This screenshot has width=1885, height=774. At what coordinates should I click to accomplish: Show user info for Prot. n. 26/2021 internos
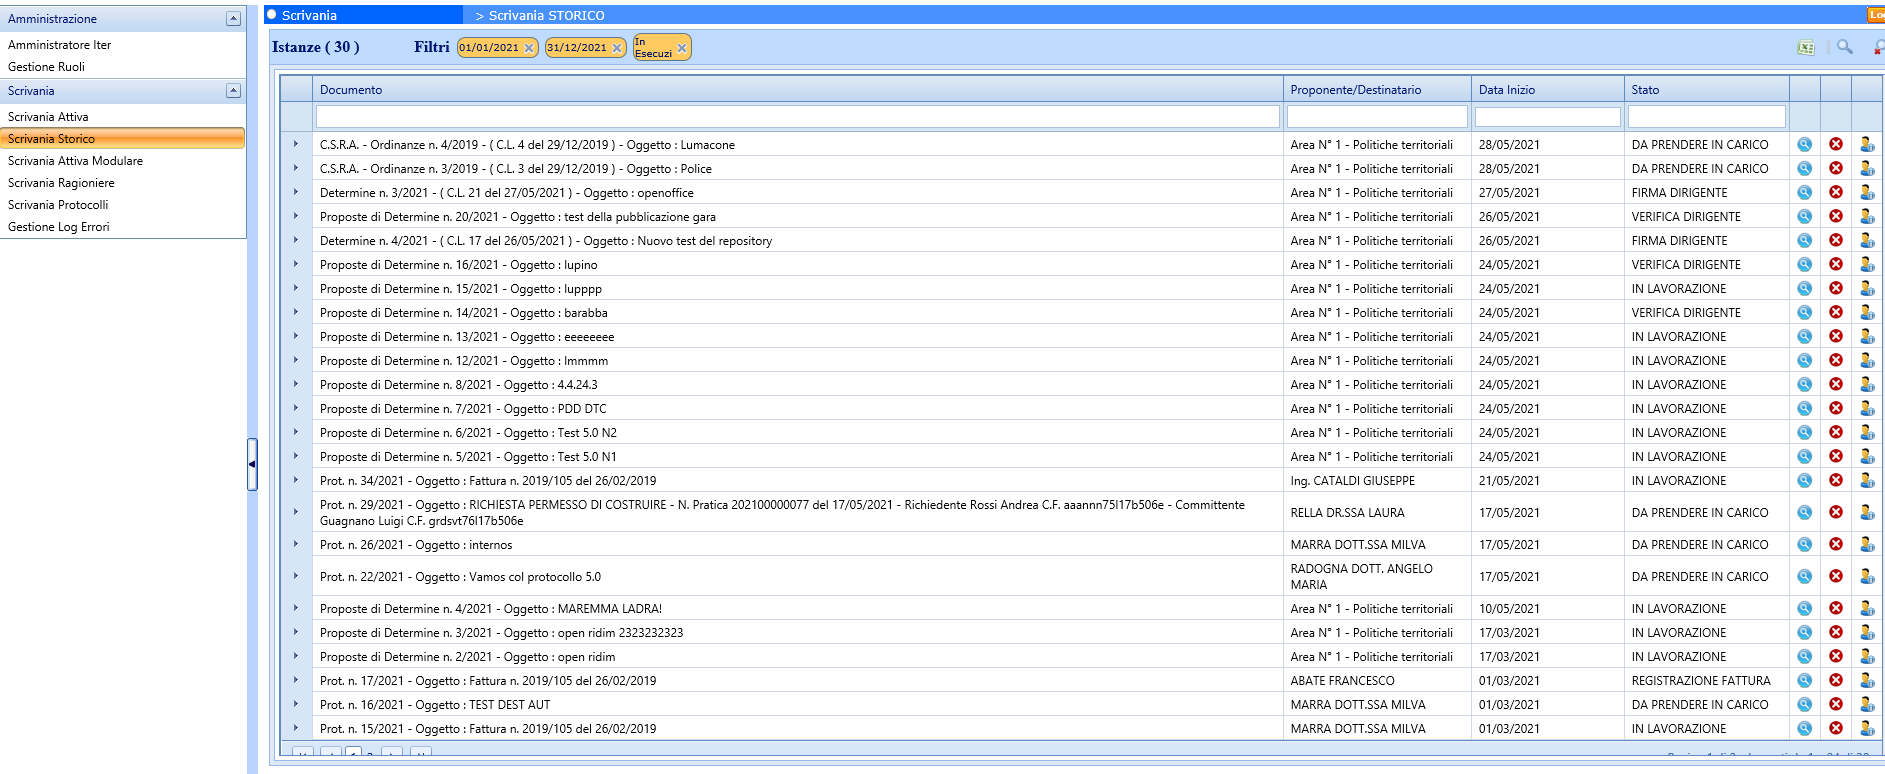1867,544
